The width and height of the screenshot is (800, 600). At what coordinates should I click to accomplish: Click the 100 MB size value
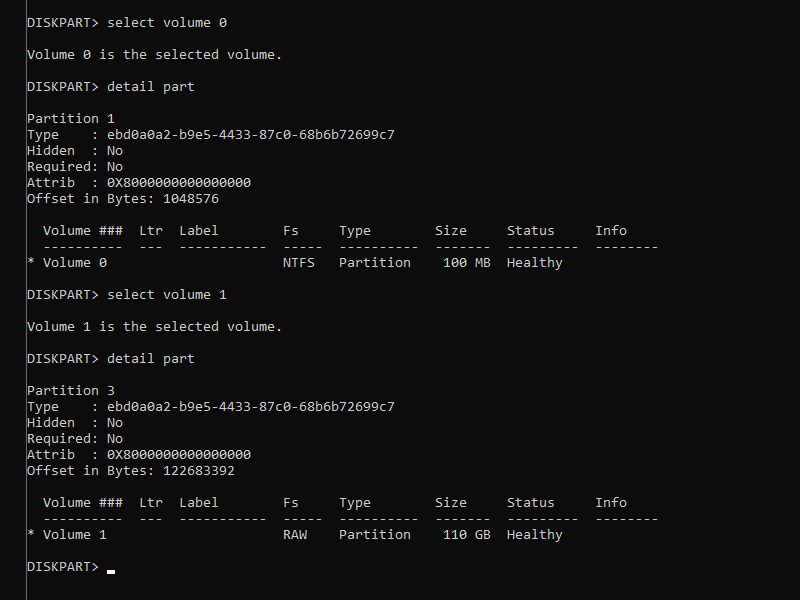pyautogui.click(x=466, y=262)
